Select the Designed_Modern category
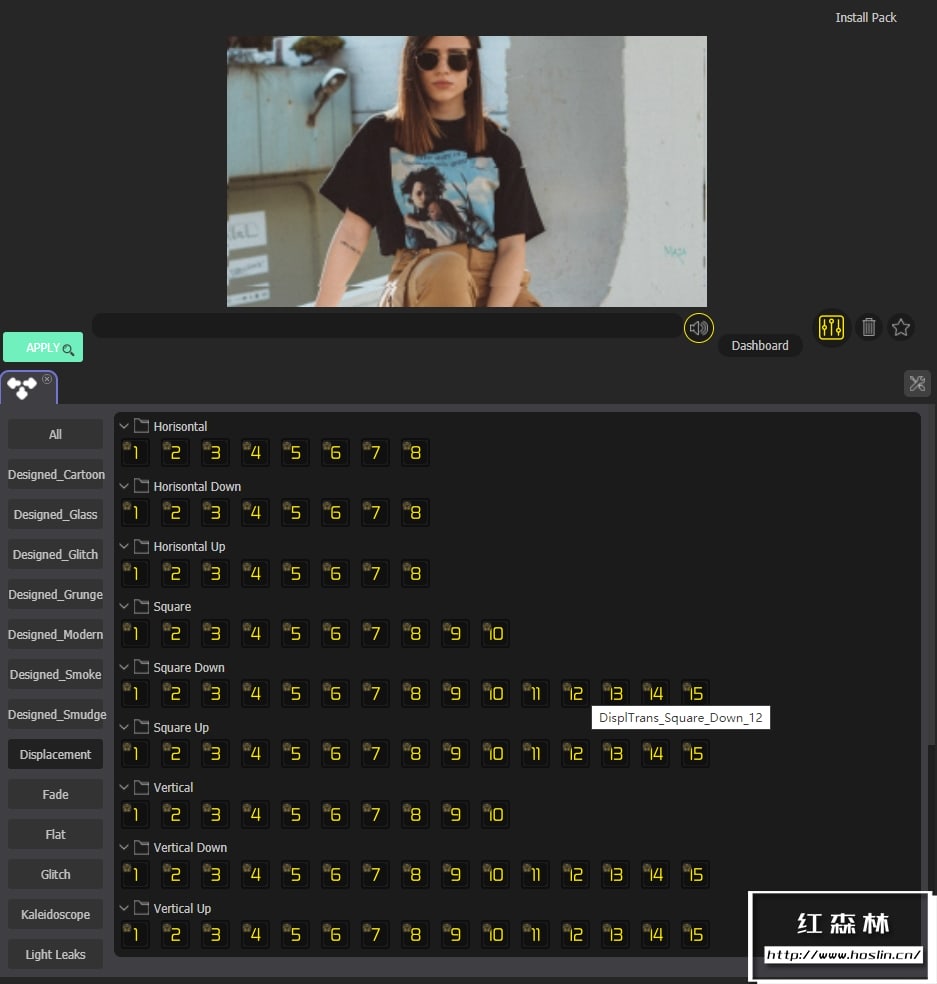The width and height of the screenshot is (937, 984). click(55, 634)
